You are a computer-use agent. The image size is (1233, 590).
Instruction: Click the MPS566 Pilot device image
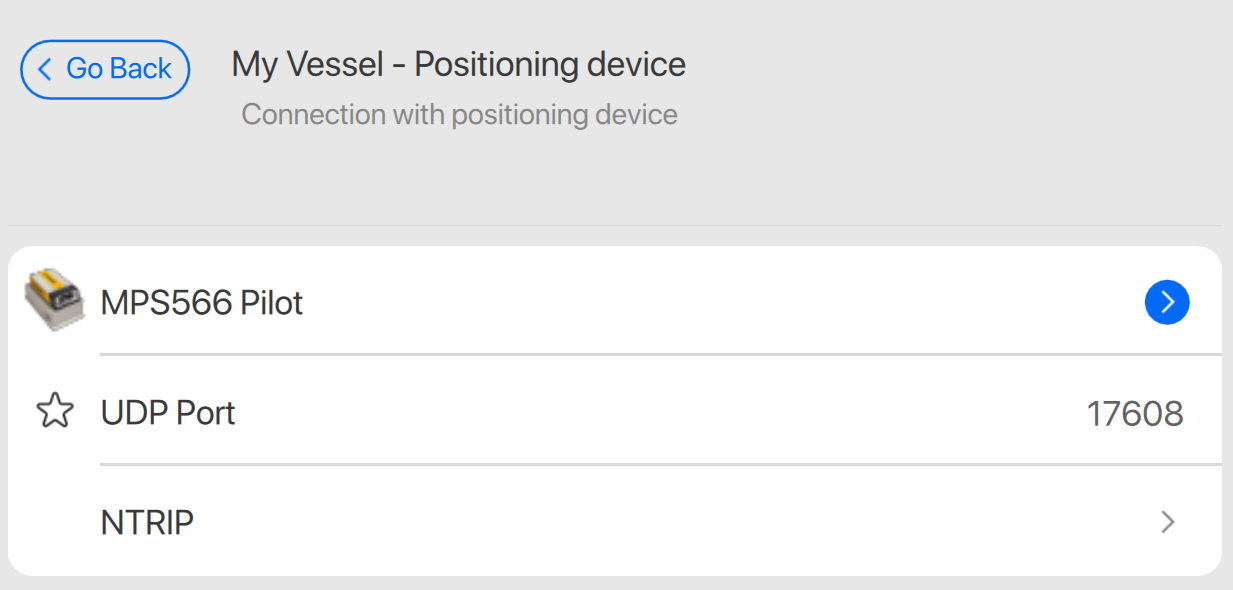point(54,300)
